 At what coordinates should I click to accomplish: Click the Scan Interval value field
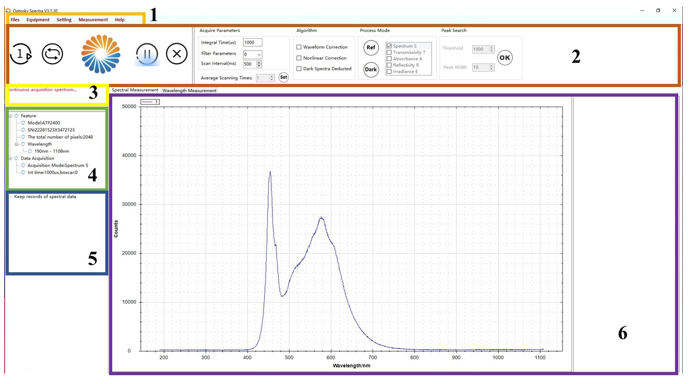pyautogui.click(x=250, y=64)
